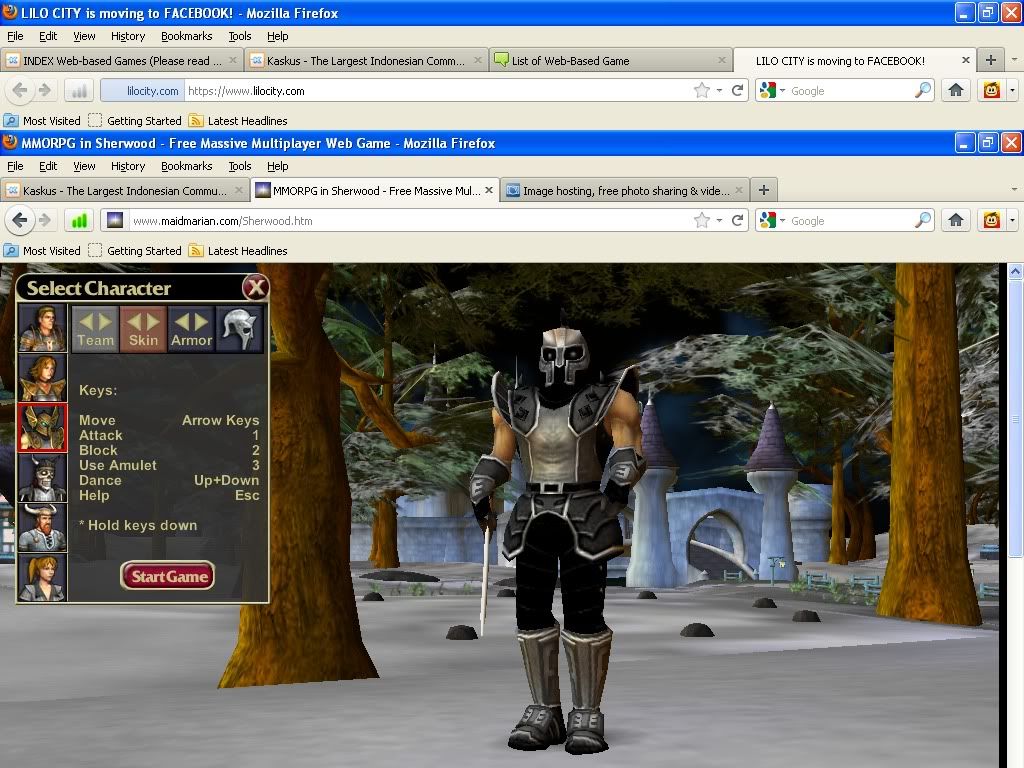Close the Image hosting tab

coord(739,190)
